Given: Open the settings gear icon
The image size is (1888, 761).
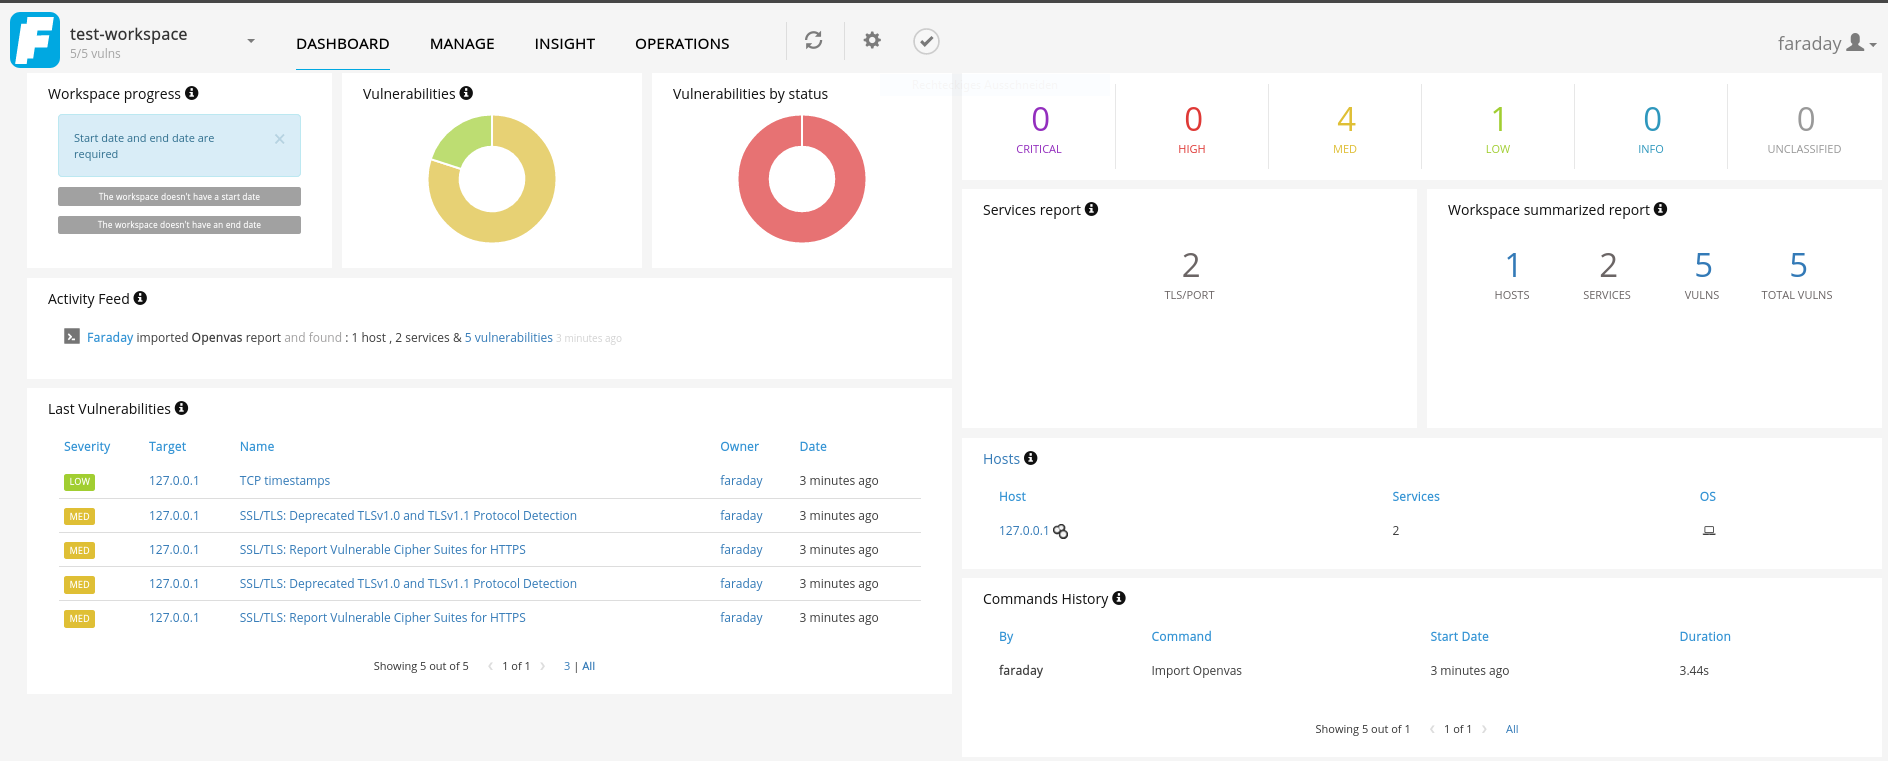Looking at the screenshot, I should tap(872, 40).
